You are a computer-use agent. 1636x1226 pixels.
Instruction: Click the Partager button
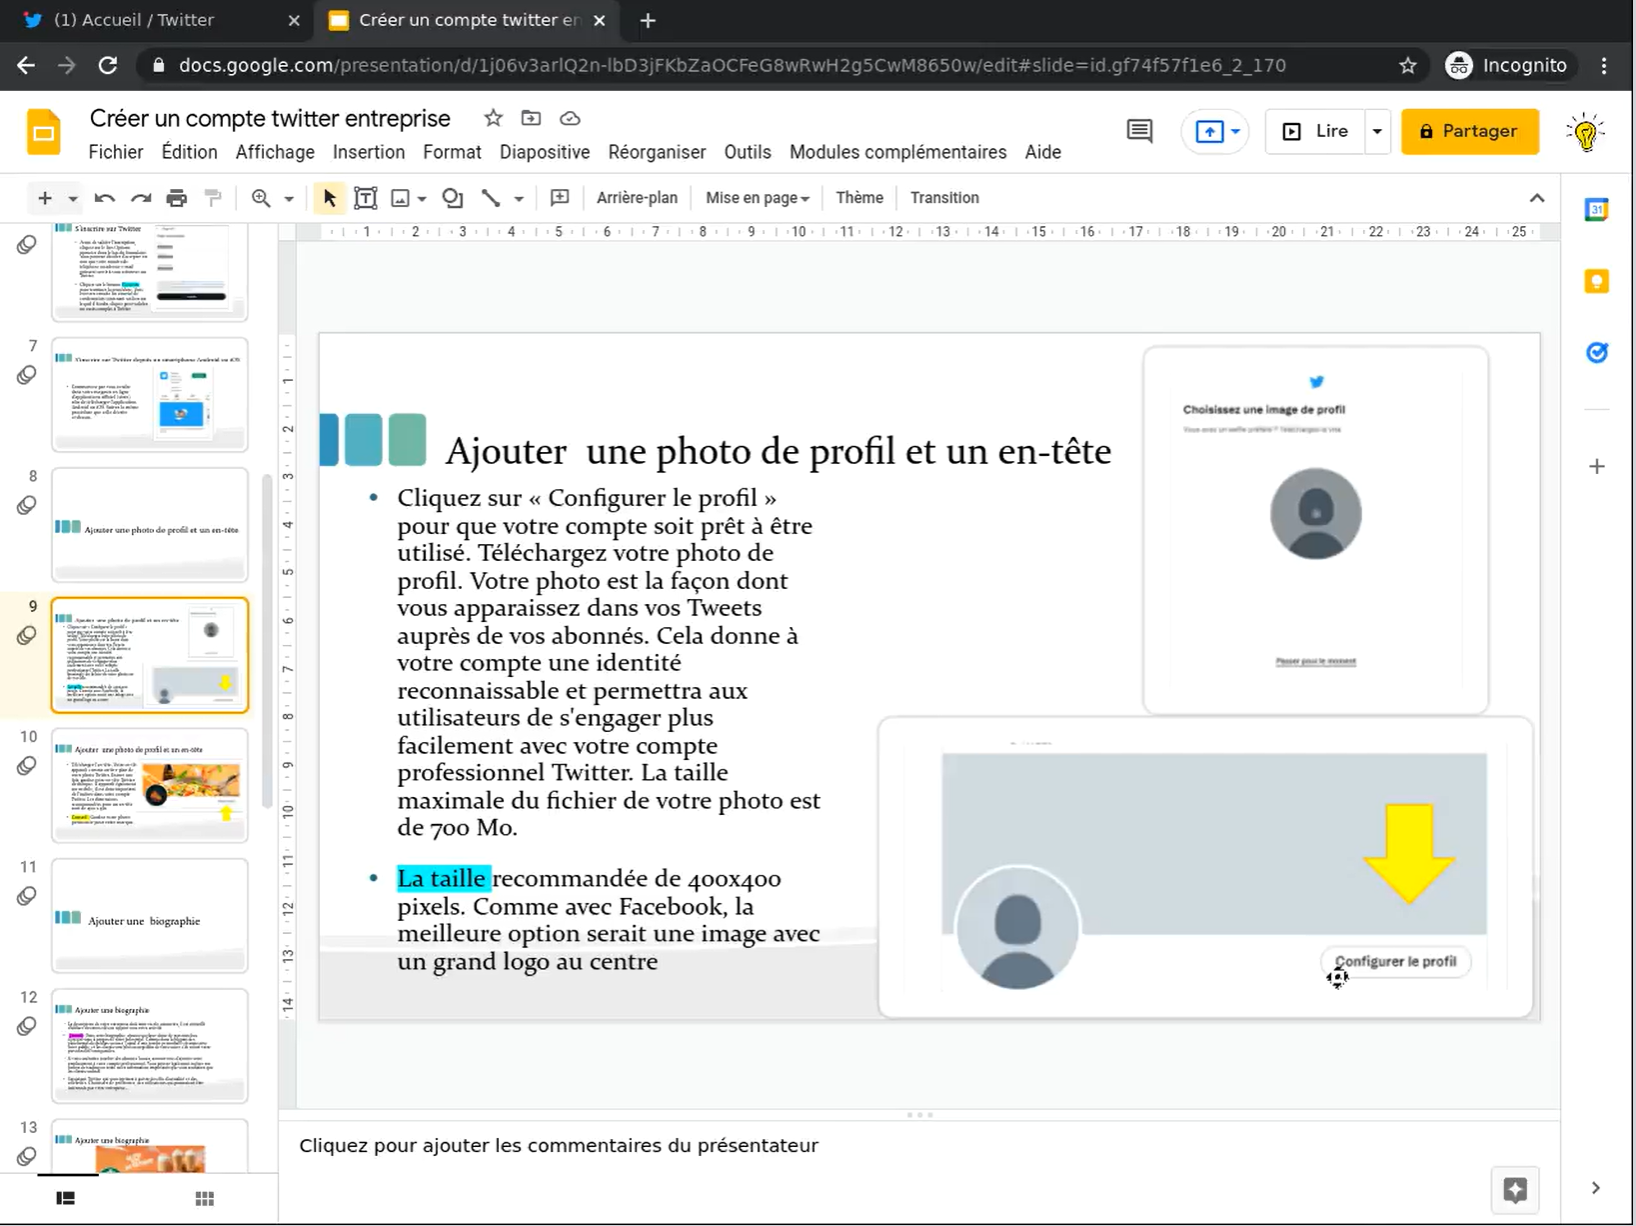pos(1469,131)
